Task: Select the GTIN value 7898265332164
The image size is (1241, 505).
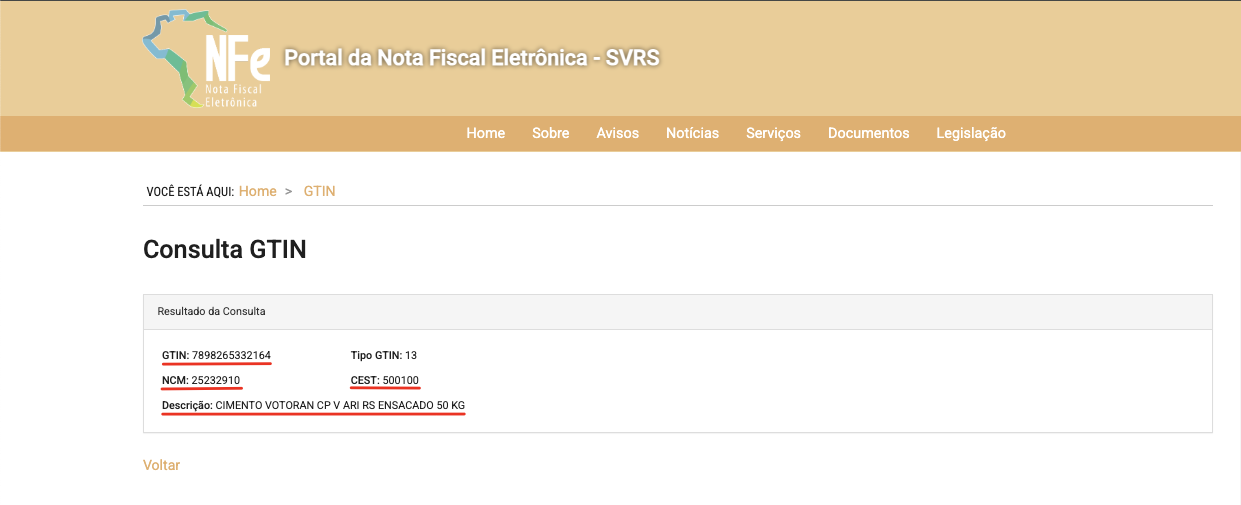Action: click(x=231, y=355)
